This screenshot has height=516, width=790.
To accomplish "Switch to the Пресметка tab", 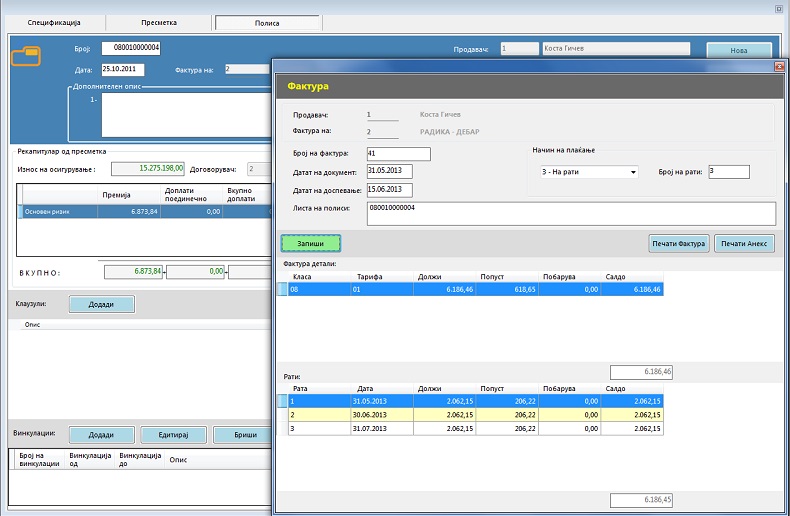I will click(159, 23).
